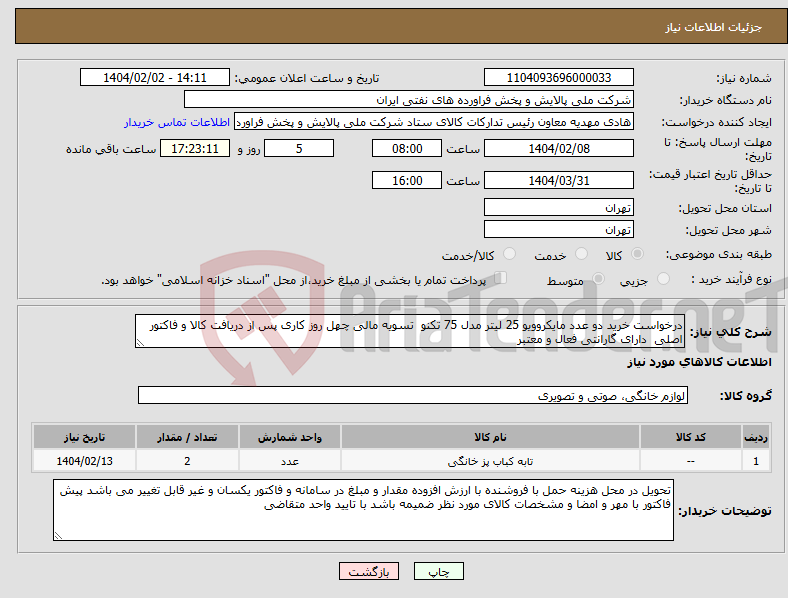Image resolution: width=788 pixels, height=598 pixels.
Task: Open the اطلاعات تماس خریدار link
Action: 177,122
